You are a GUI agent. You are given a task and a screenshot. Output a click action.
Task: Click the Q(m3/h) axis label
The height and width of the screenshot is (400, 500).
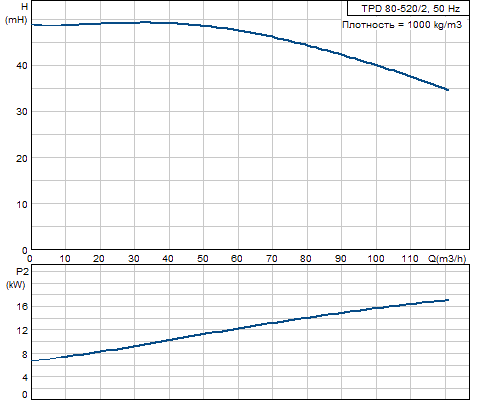point(447,258)
